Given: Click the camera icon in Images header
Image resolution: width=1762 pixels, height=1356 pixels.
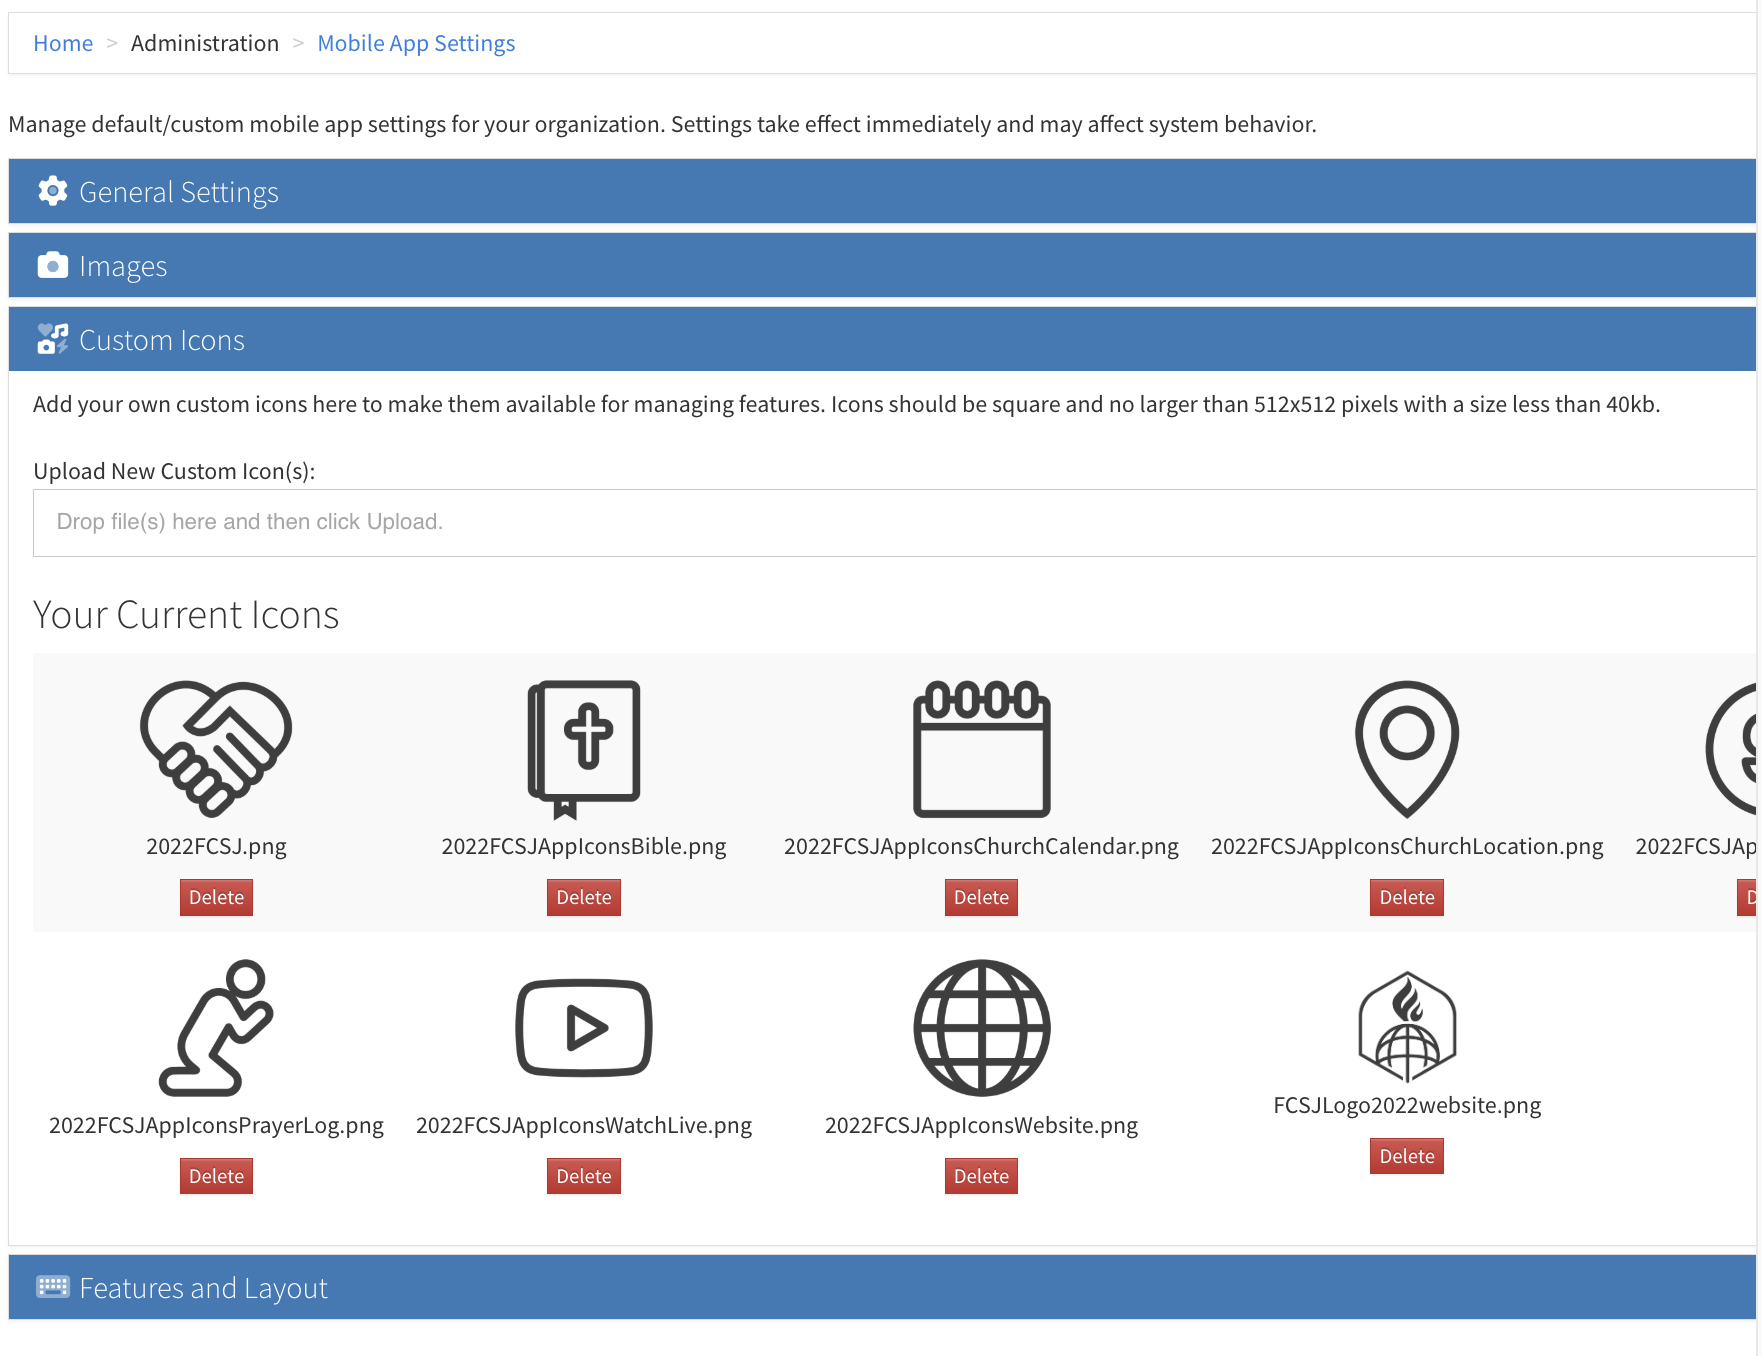Looking at the screenshot, I should click(53, 265).
